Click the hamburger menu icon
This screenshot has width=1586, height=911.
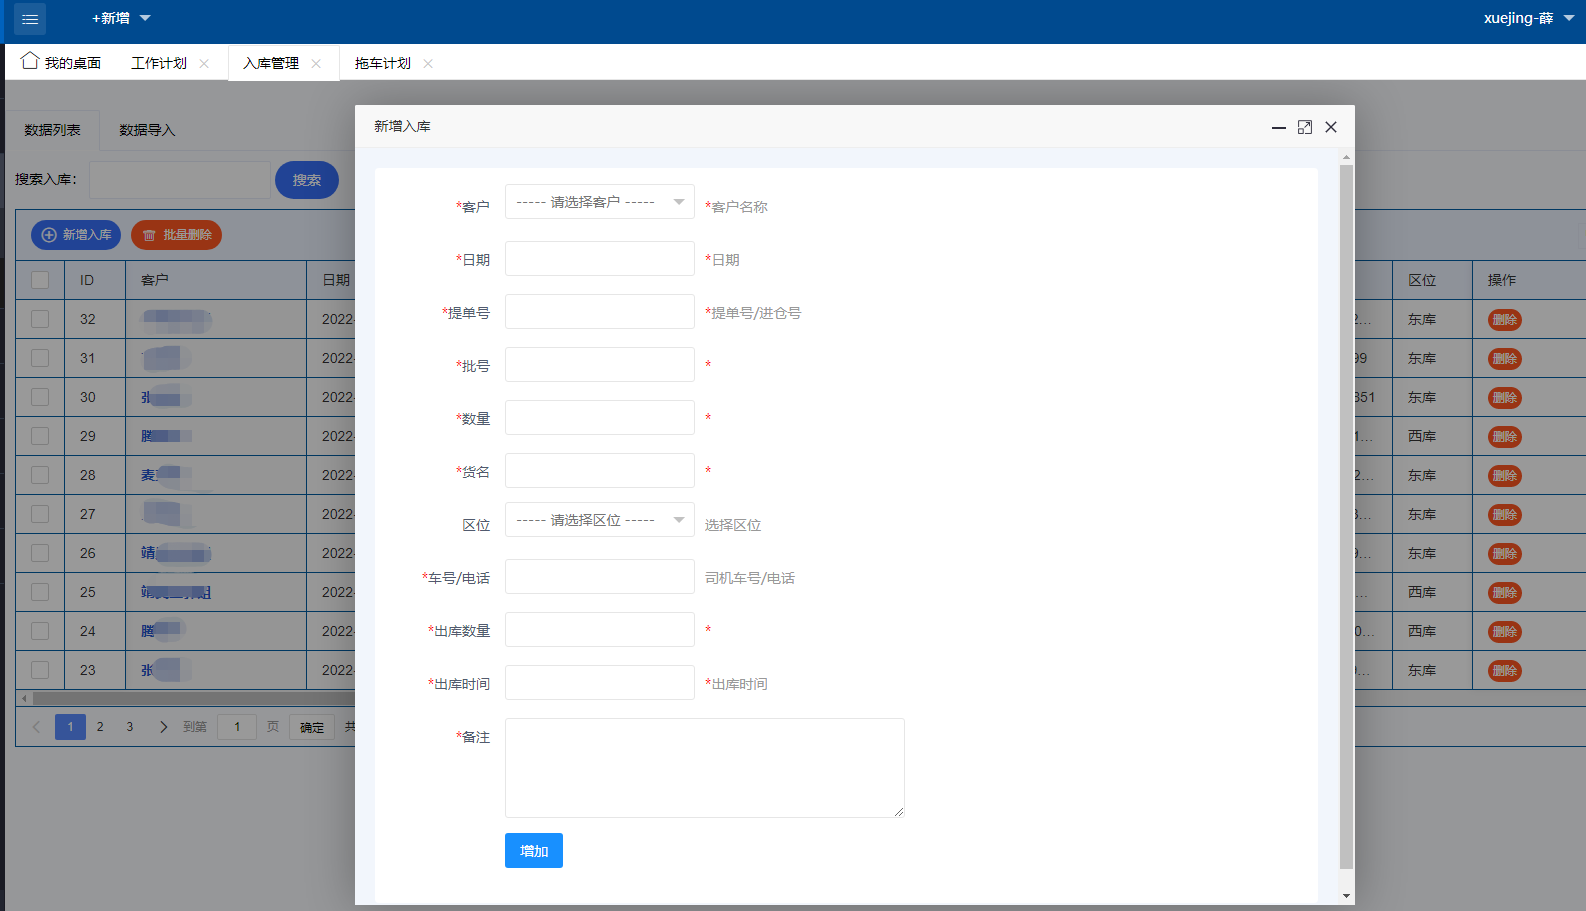click(x=30, y=19)
